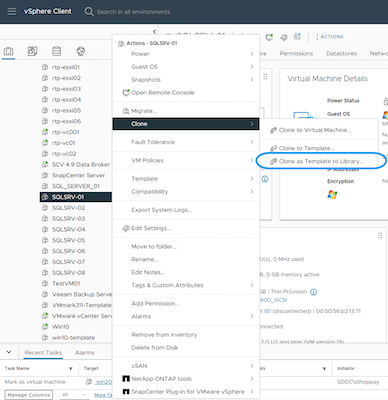
Task: Switch to Alarms tab in bottom panel
Action: click(x=85, y=353)
